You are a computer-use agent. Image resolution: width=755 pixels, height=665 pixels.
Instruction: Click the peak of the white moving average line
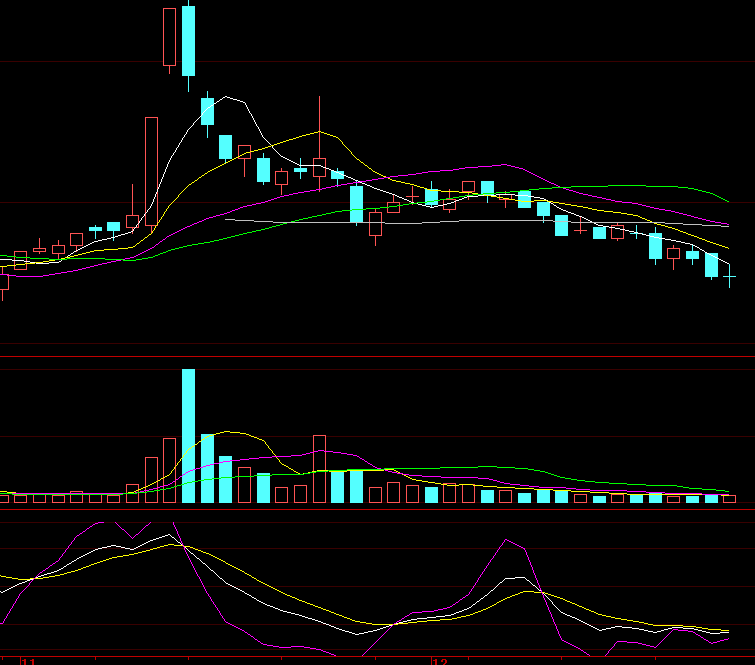pyautogui.click(x=229, y=97)
